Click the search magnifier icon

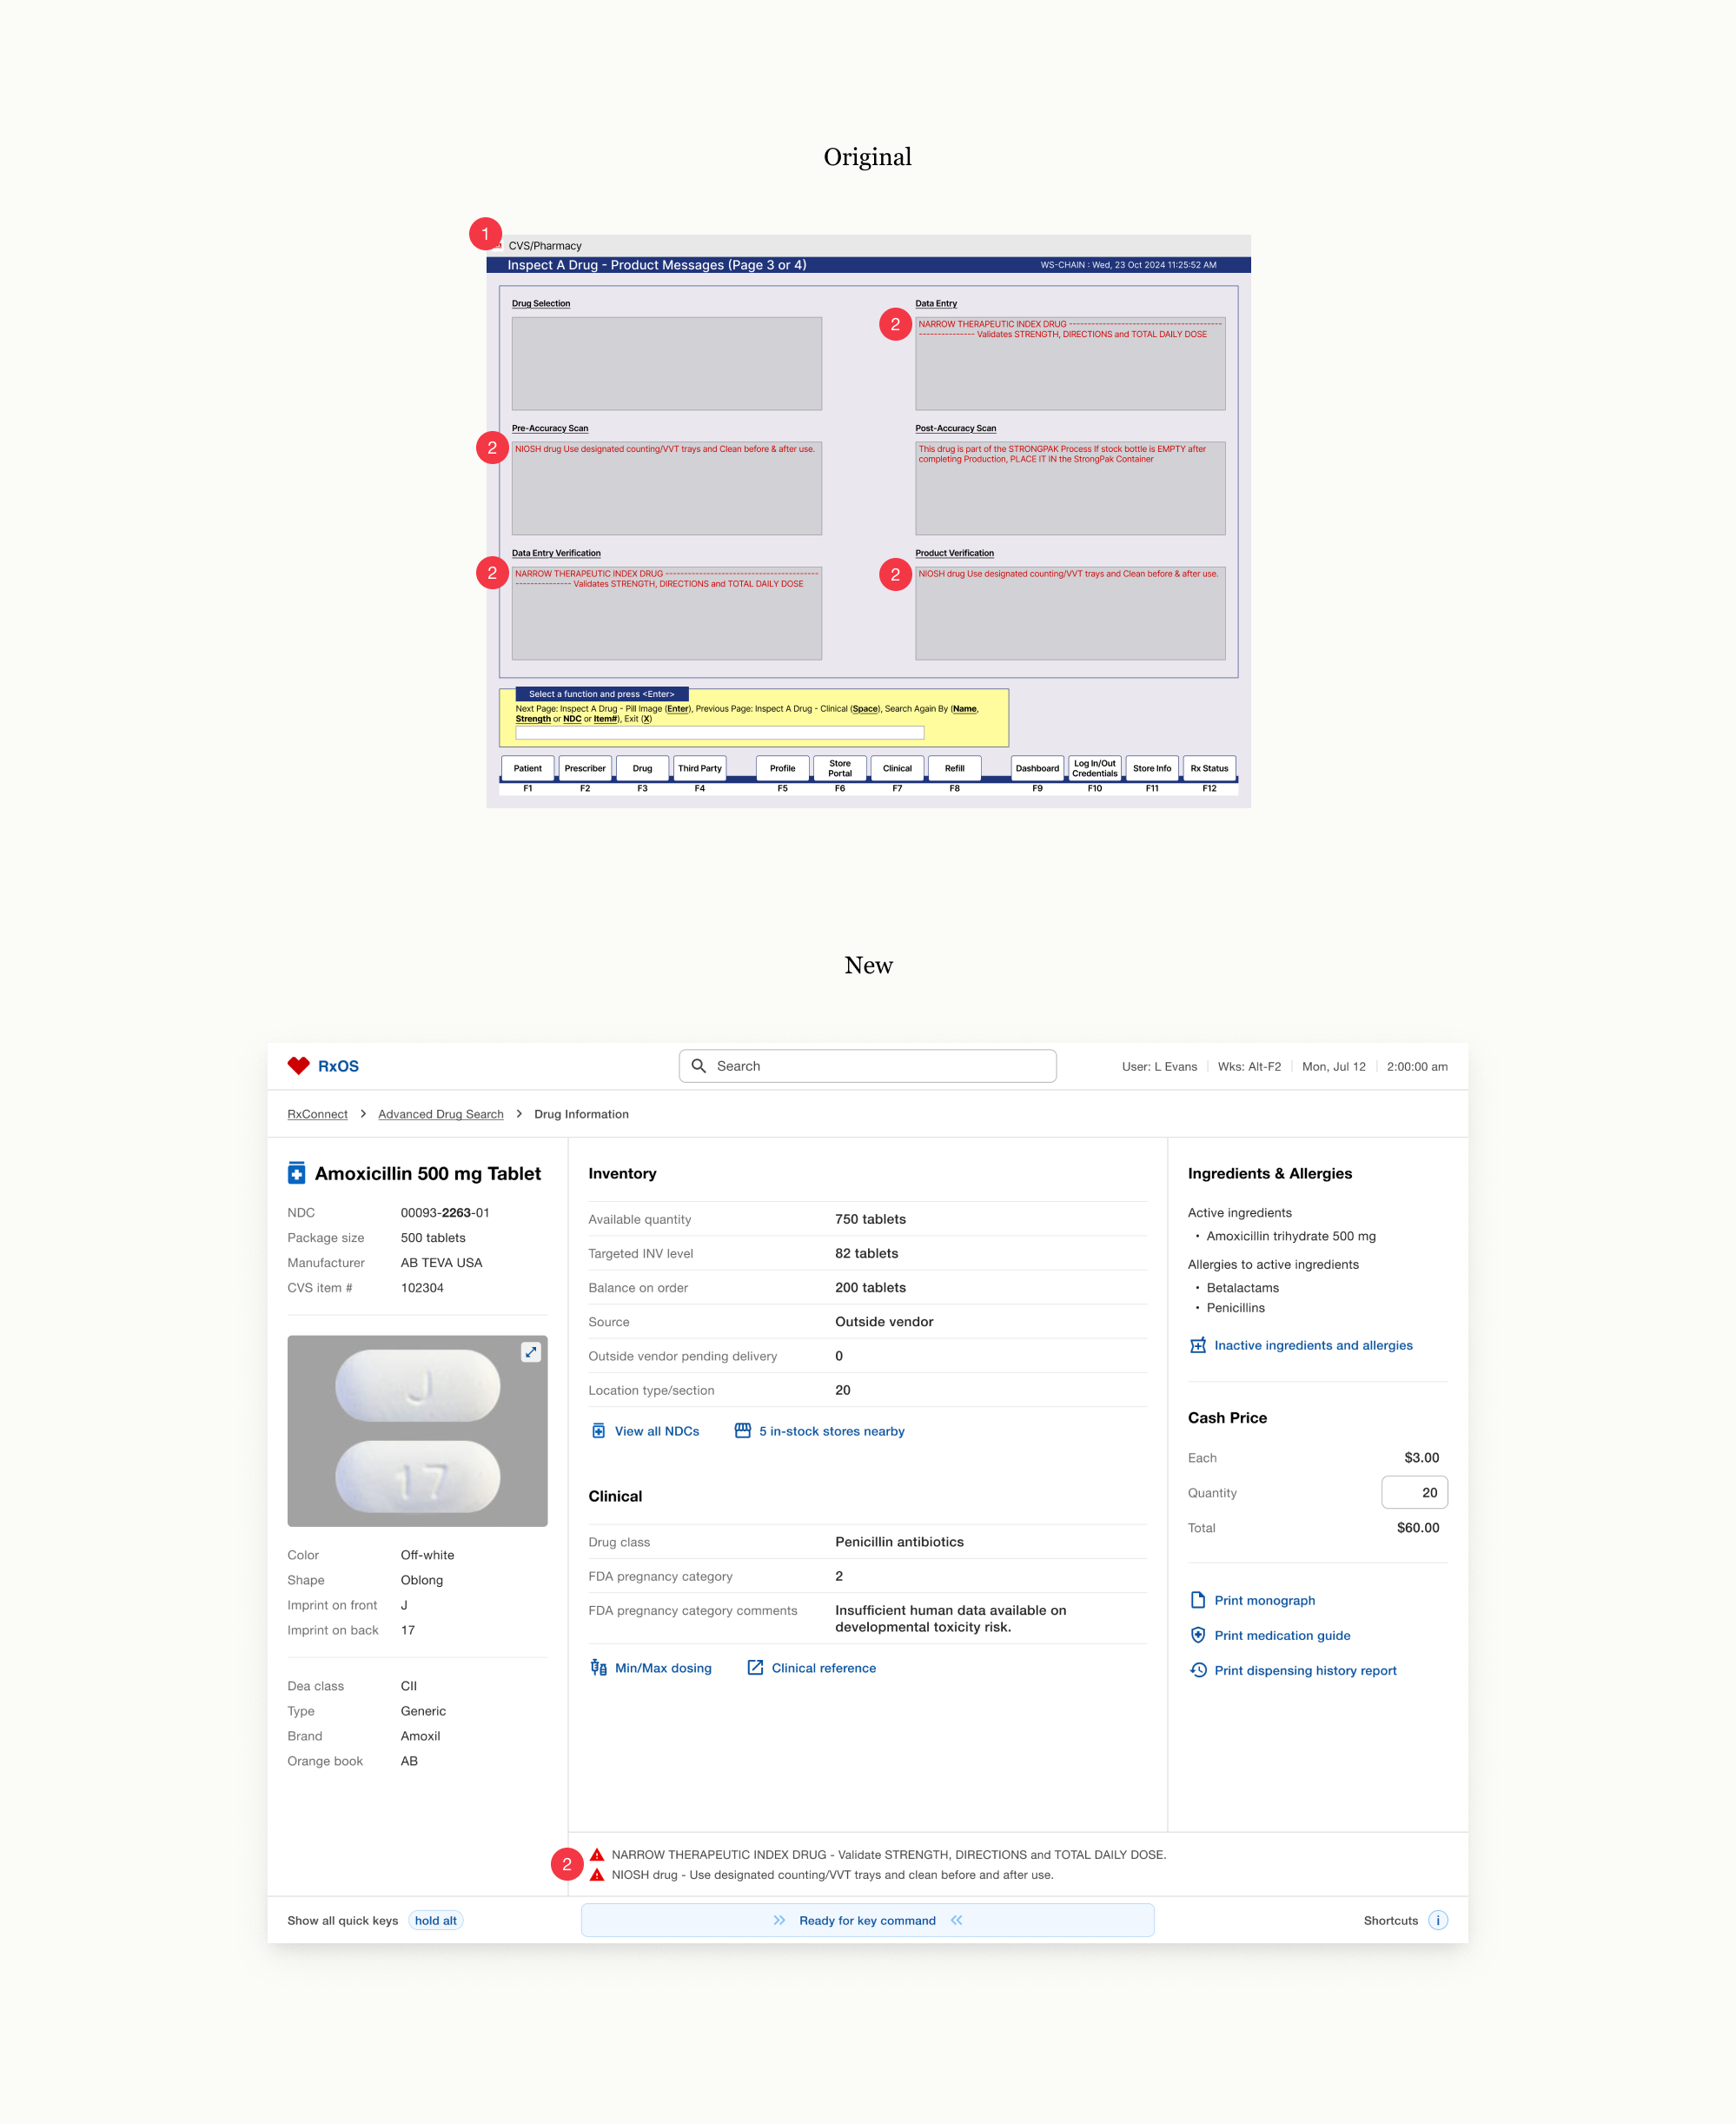699,1066
